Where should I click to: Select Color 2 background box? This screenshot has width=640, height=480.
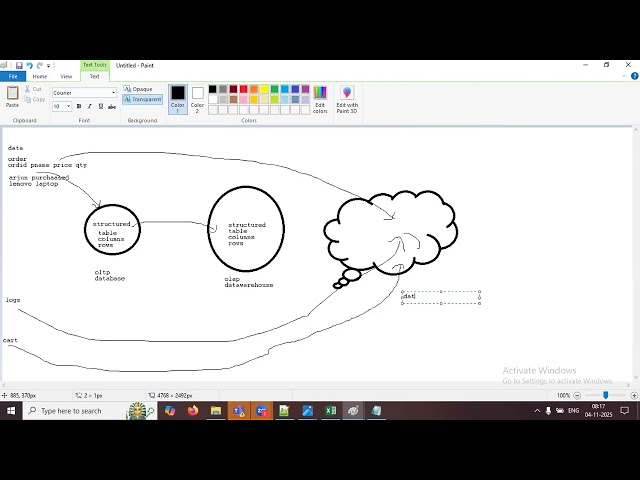tap(198, 99)
